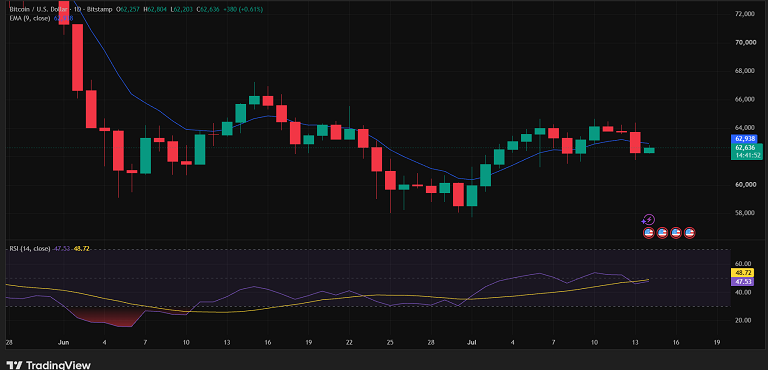Select the EMA (9, close) indicator legend

pos(31,18)
